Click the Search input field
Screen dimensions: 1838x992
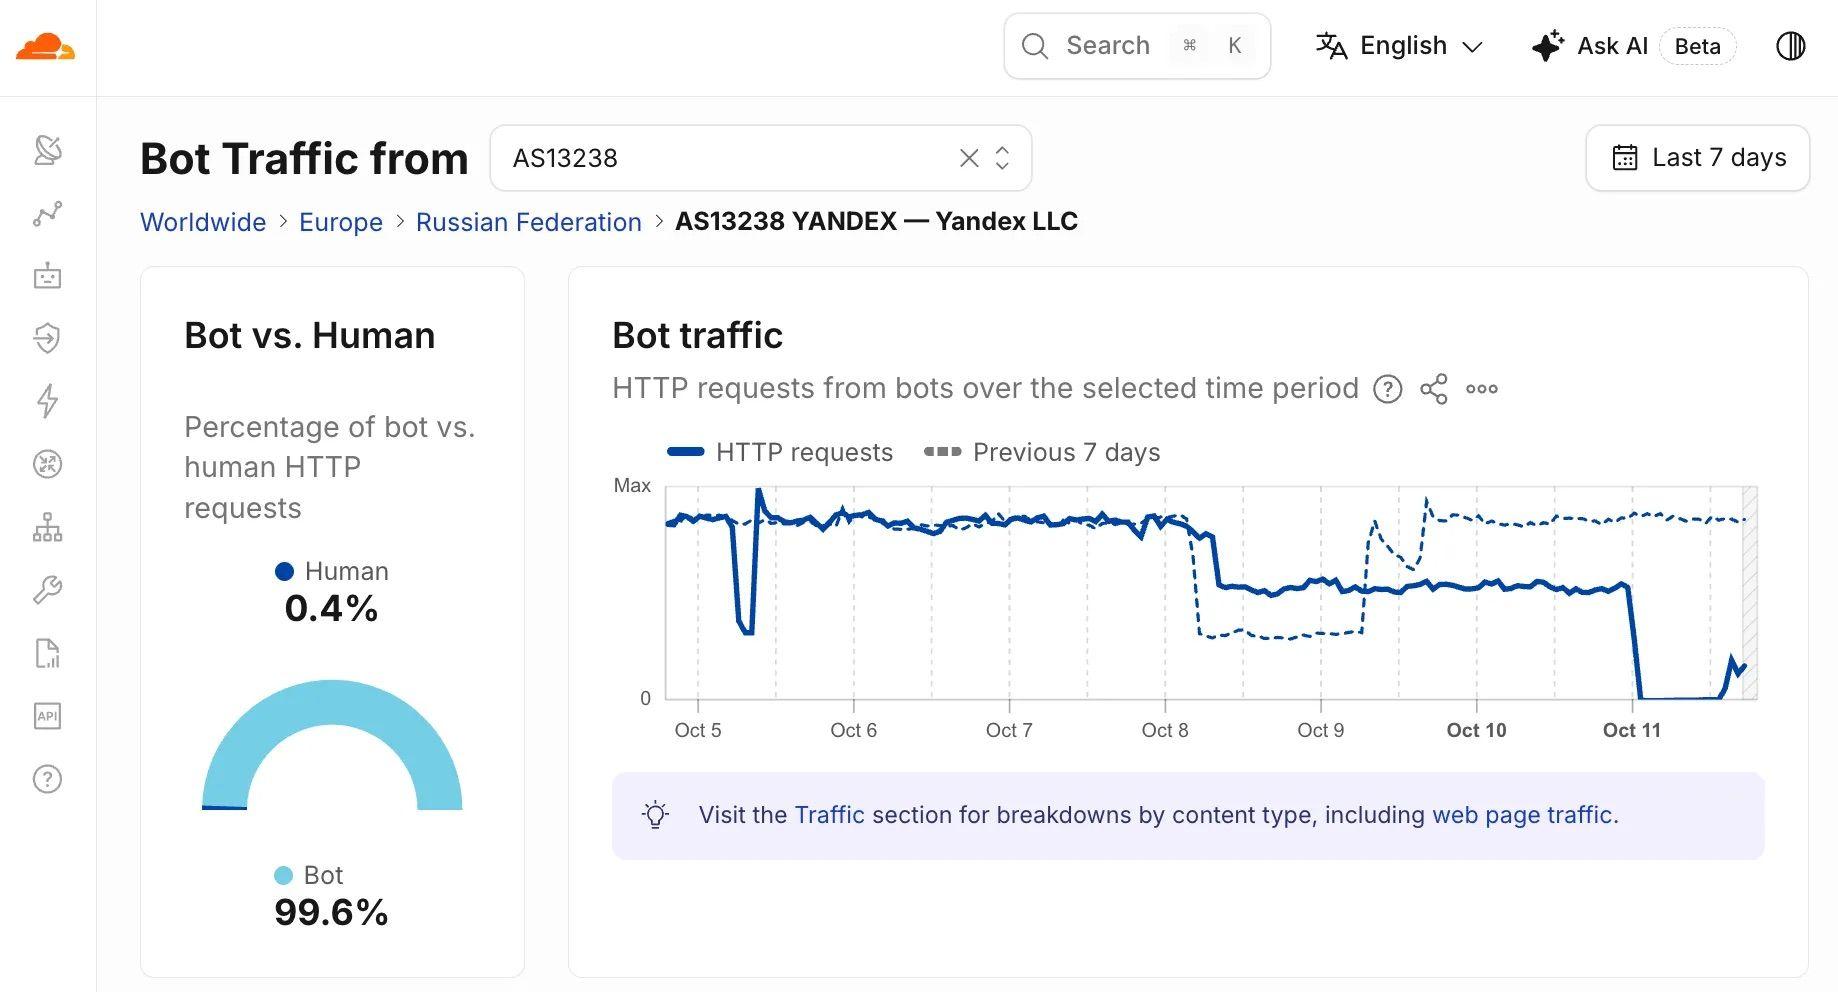1137,46
